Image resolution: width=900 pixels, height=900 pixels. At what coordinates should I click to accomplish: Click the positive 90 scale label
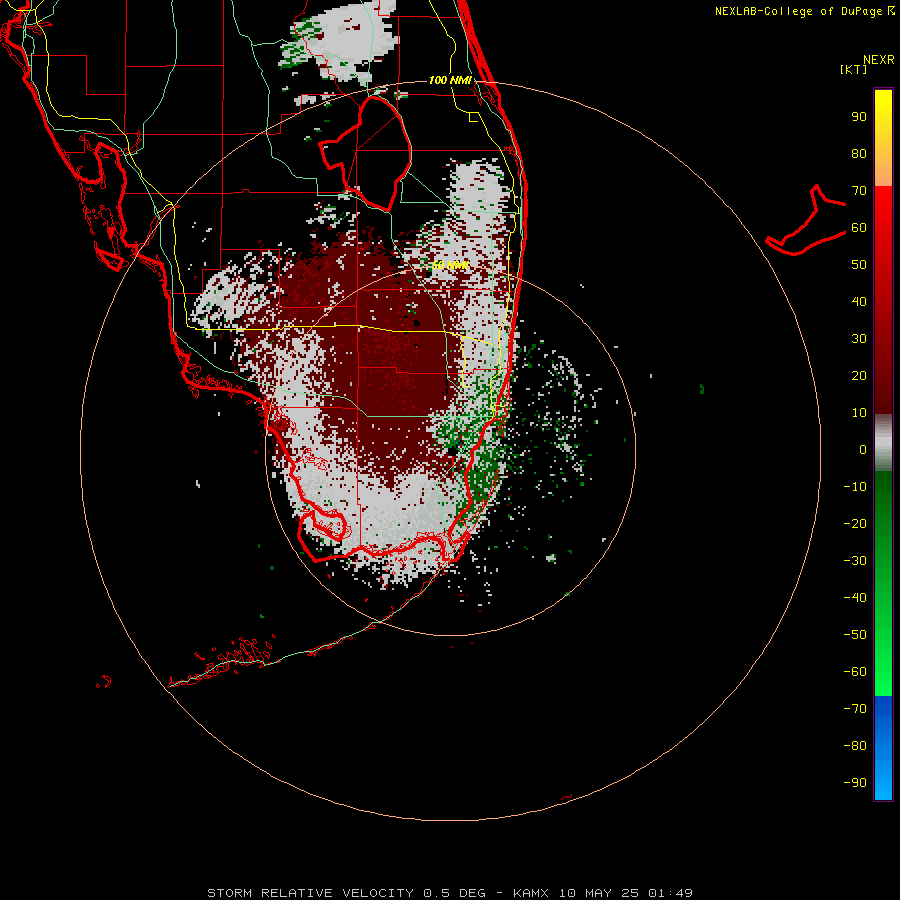pyautogui.click(x=859, y=117)
